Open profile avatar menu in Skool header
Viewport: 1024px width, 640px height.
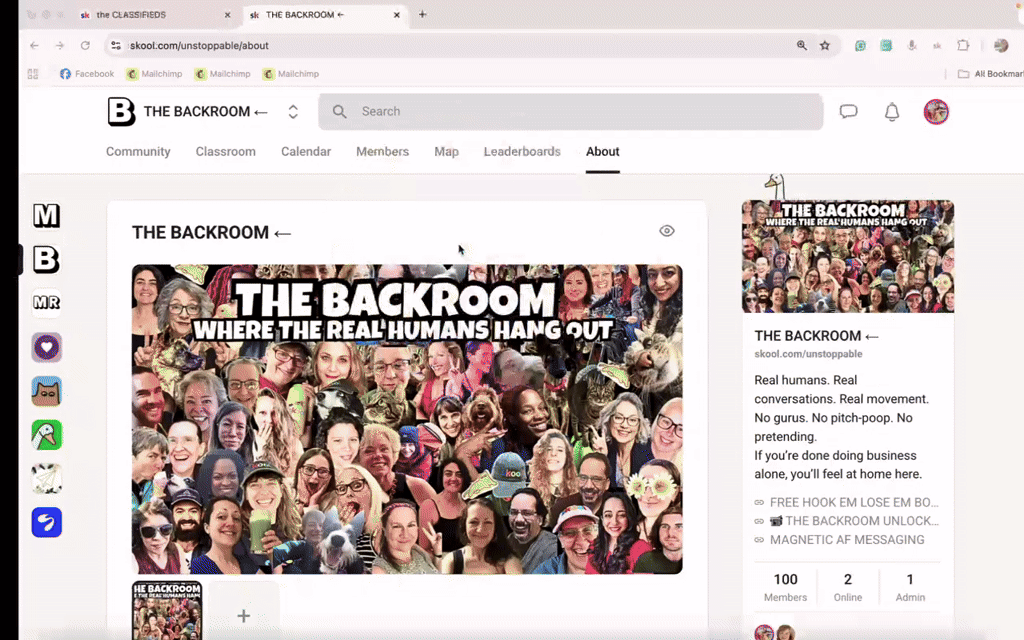(936, 112)
